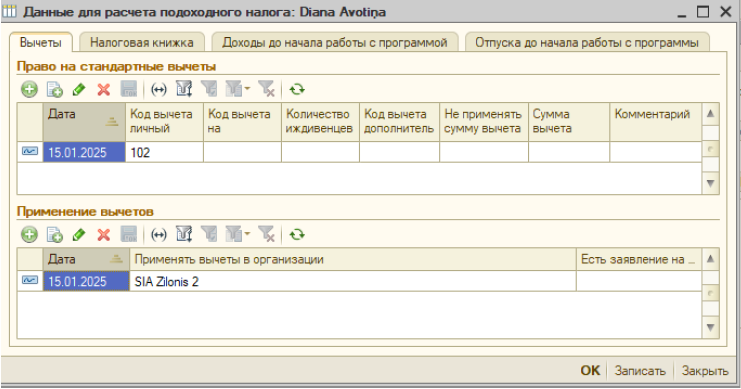The width and height of the screenshot is (741, 389).
Task: Click the Сумма вычета cell in the 102 row
Action: tap(569, 152)
